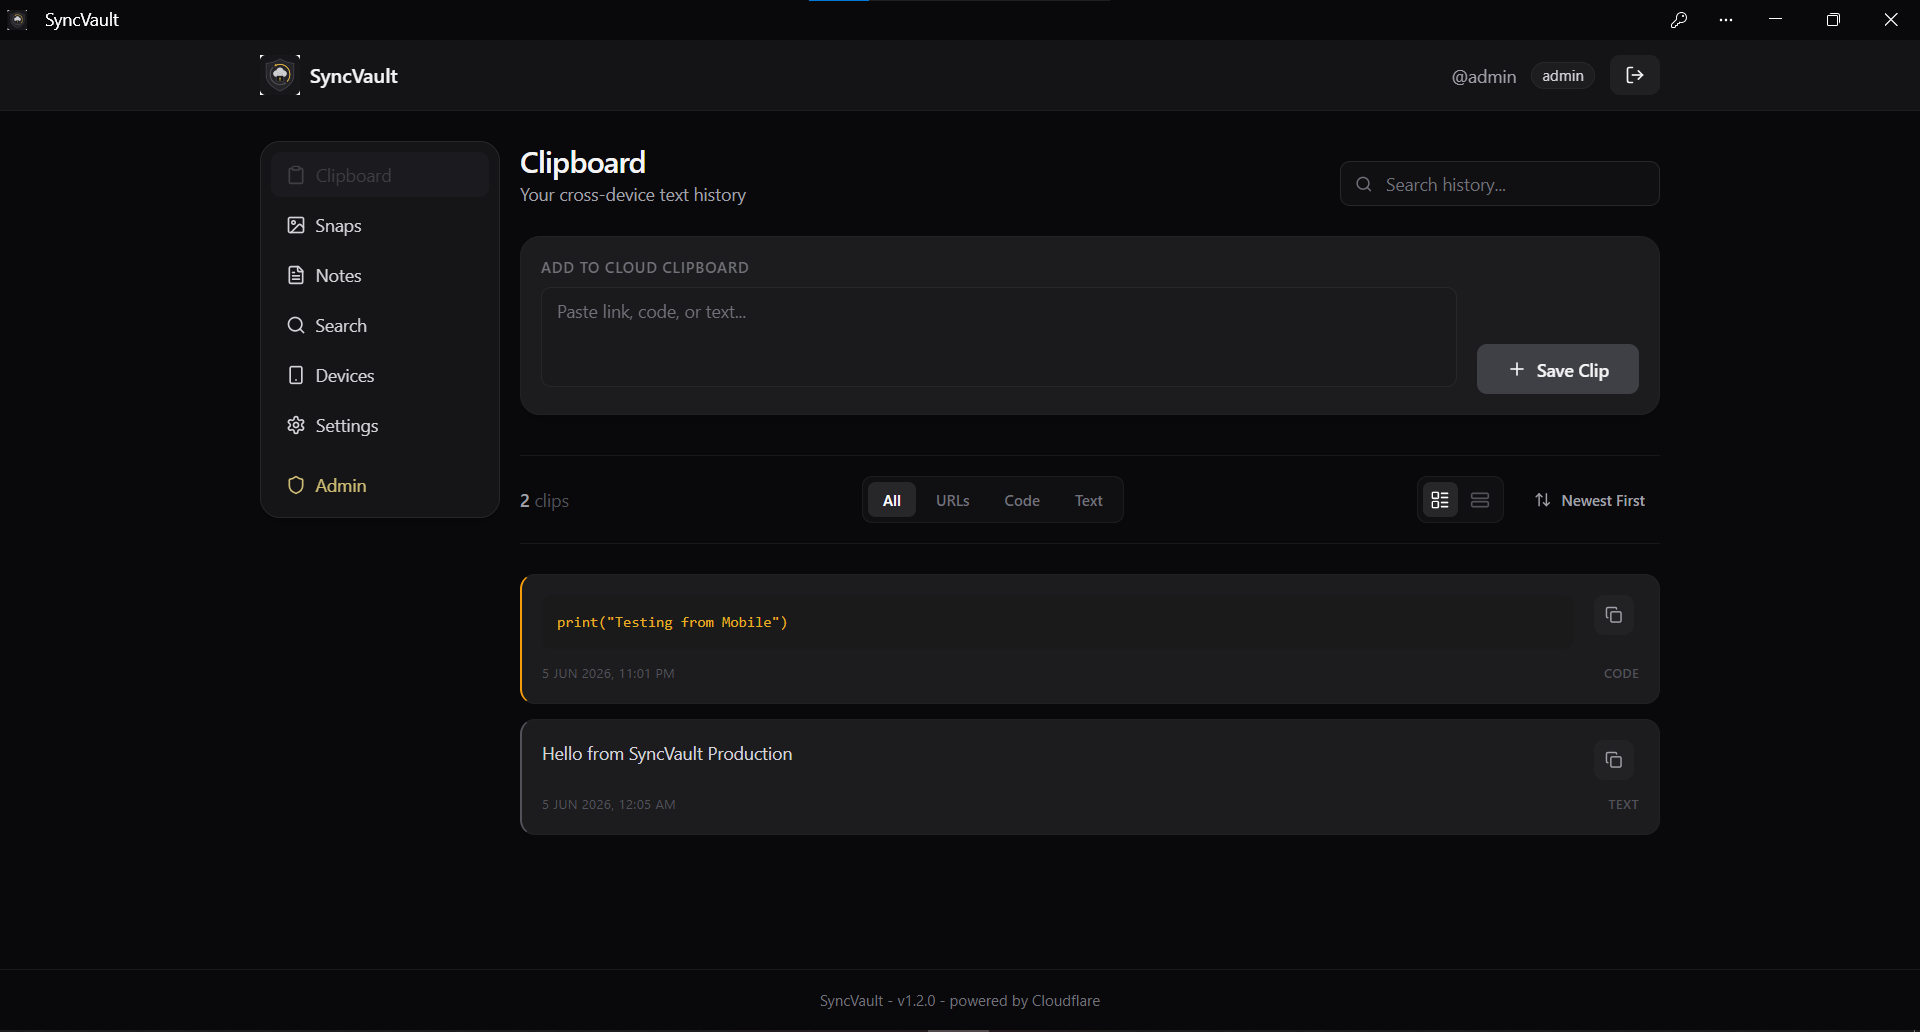Open the three-dots title bar menu
Image resolution: width=1920 pixels, height=1032 pixels.
[1726, 20]
